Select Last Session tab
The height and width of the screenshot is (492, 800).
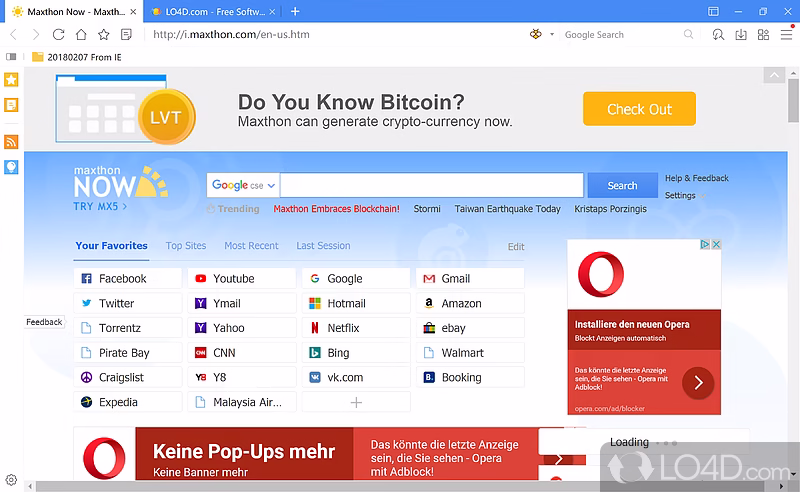(323, 245)
